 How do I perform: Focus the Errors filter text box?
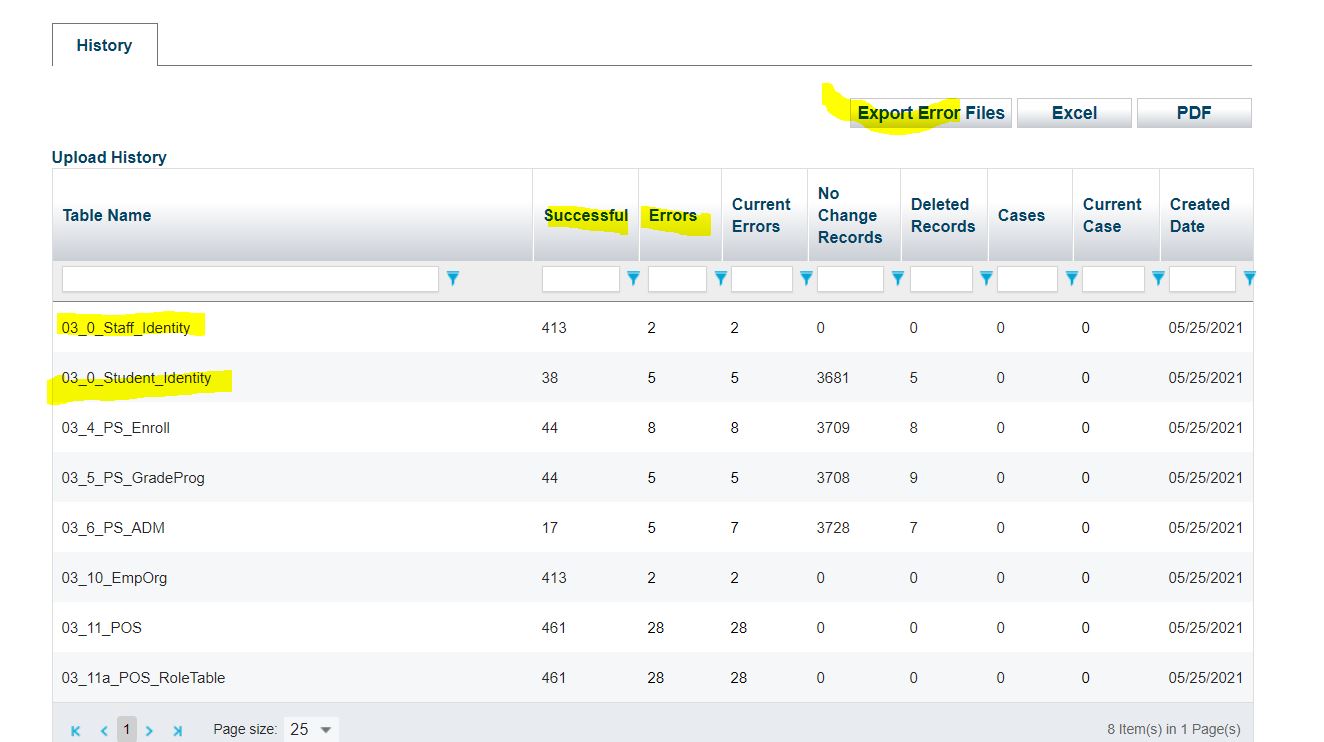[677, 279]
